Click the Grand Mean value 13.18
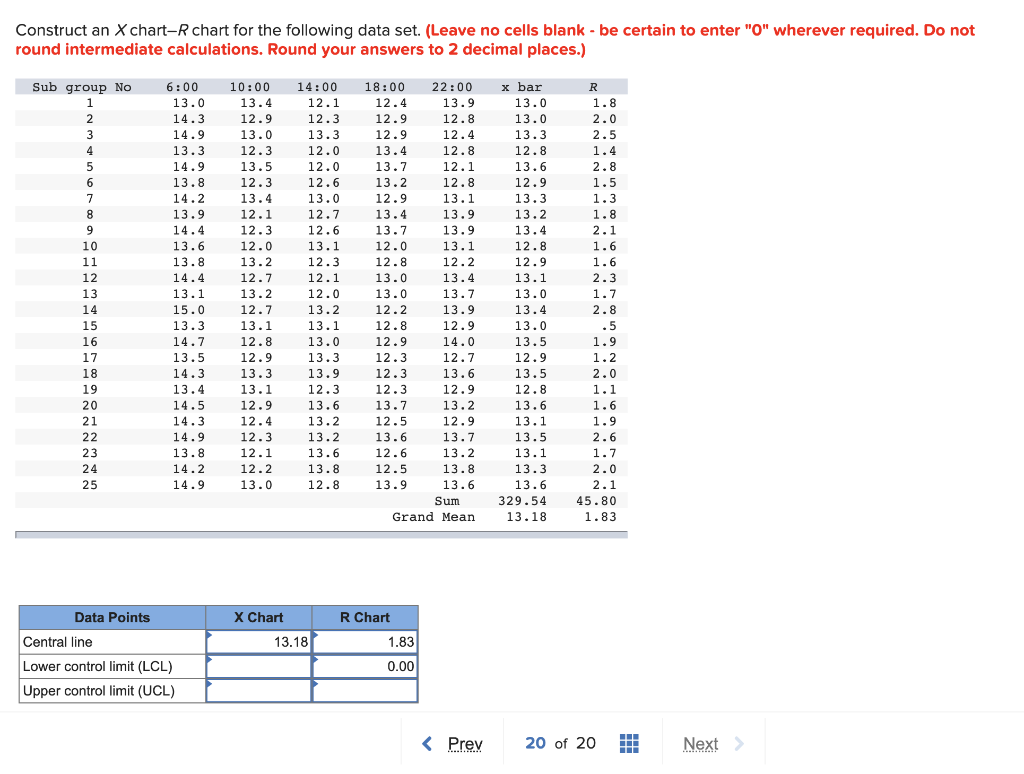This screenshot has height=774, width=1024. coord(527,516)
